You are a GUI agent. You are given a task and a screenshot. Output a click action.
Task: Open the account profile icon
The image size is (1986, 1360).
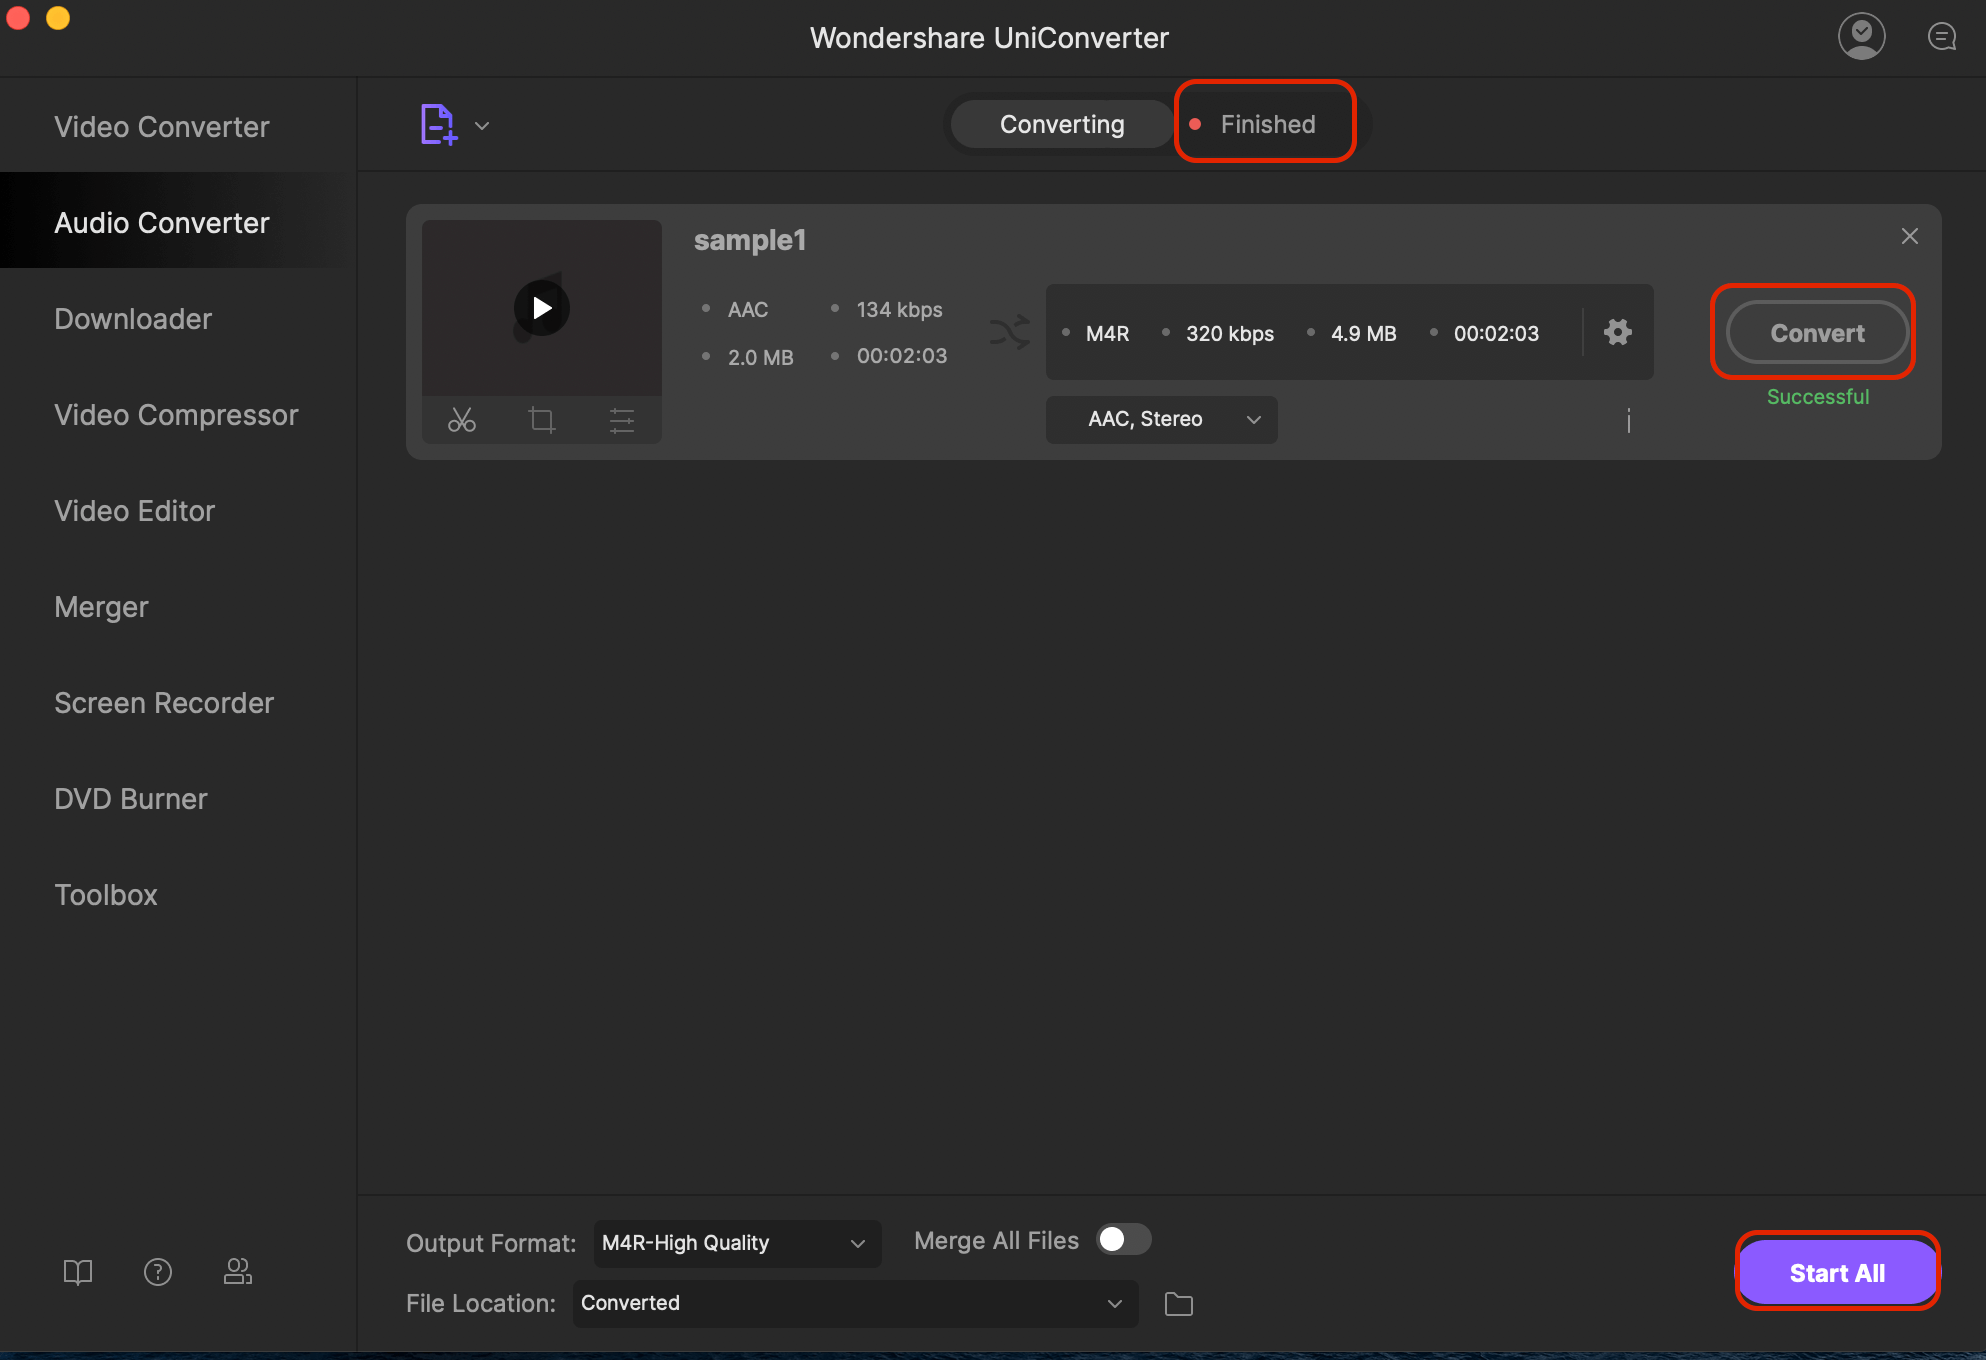pyautogui.click(x=1861, y=37)
